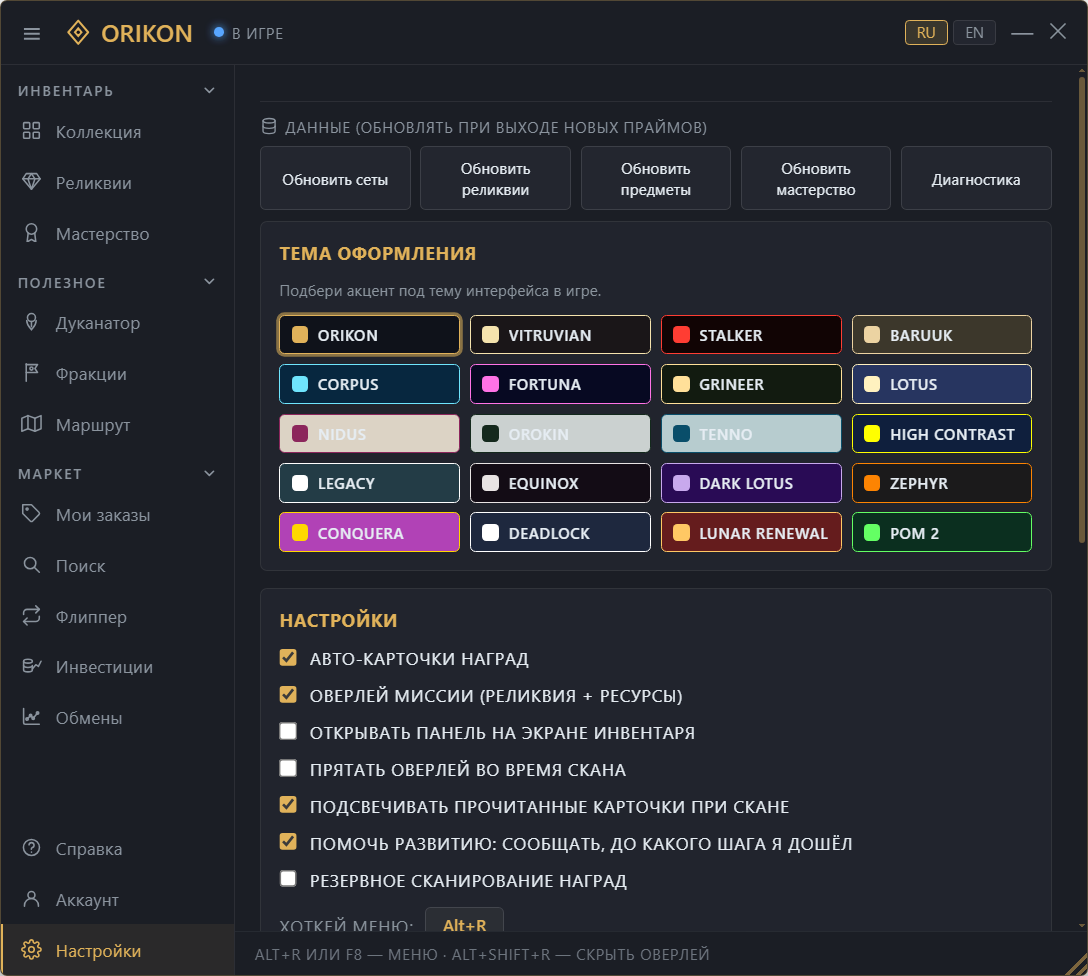
Task: Collapse the ИНВЕНТАРЬ section chevron
Action: (x=209, y=90)
